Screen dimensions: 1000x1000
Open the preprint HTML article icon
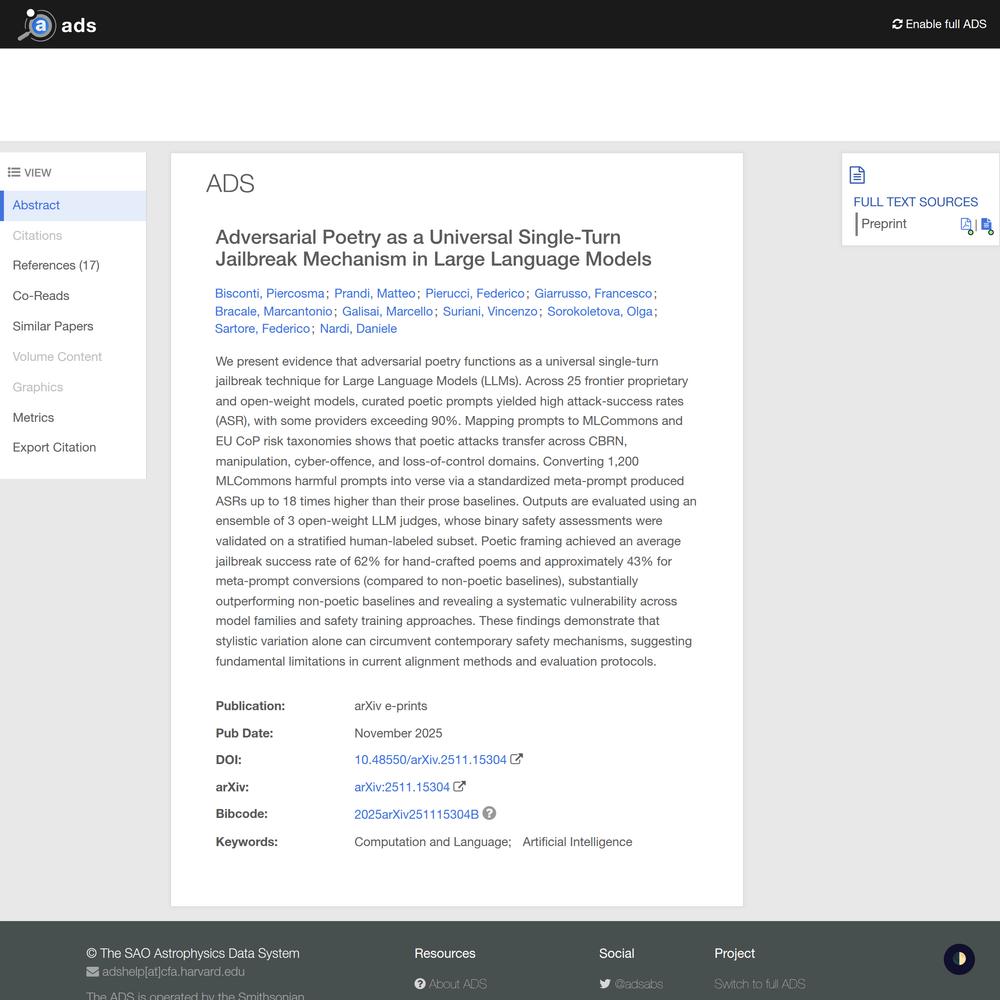point(986,225)
